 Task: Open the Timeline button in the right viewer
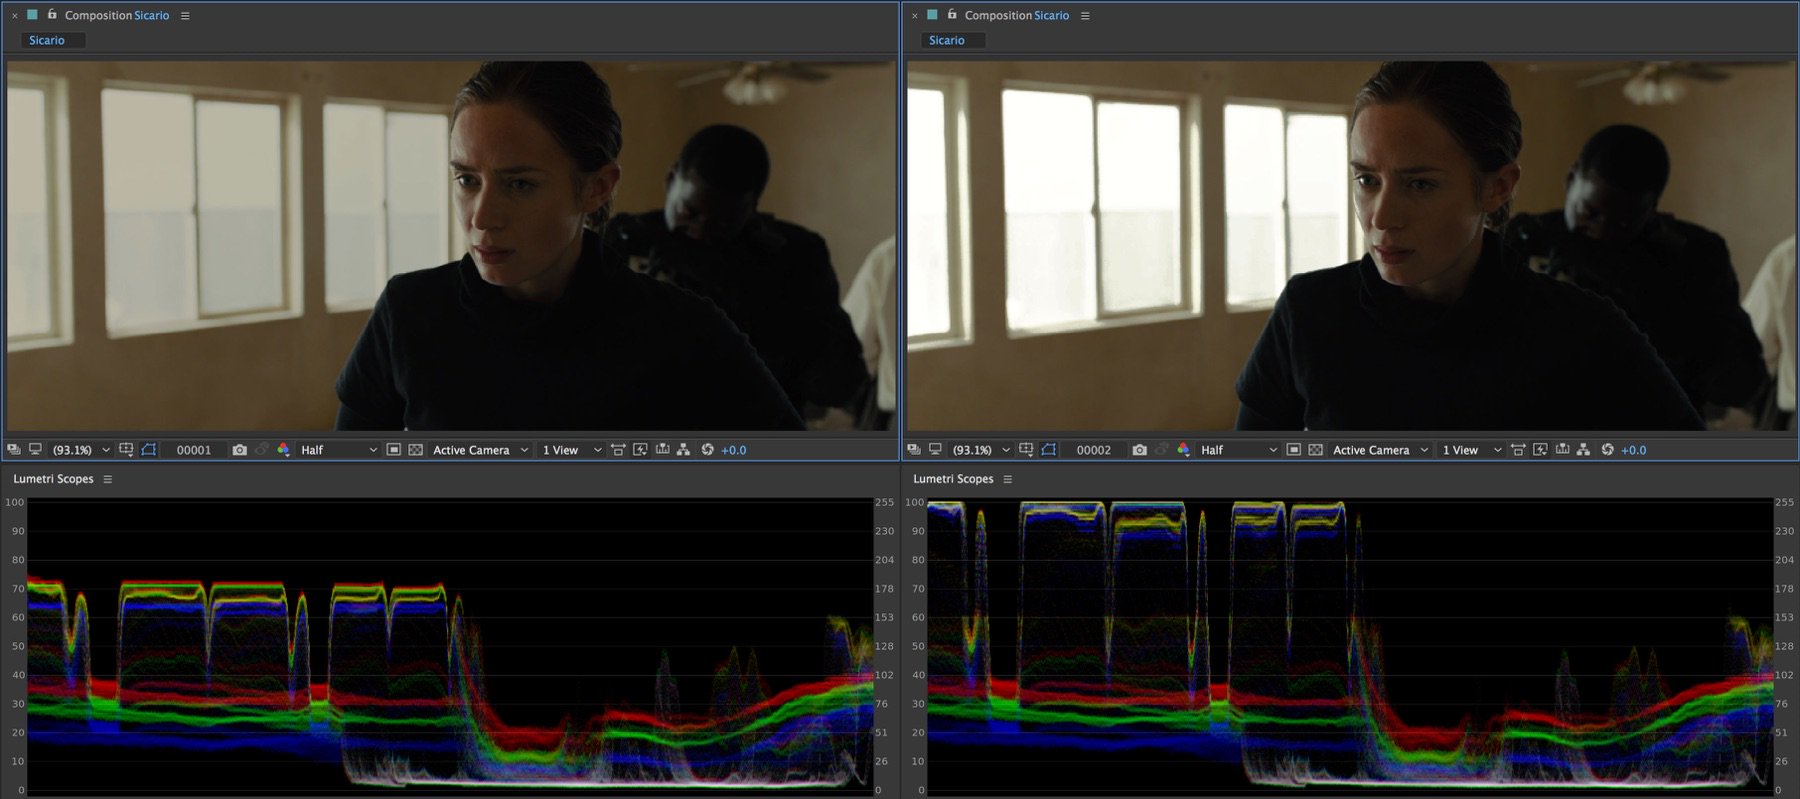coord(1562,450)
